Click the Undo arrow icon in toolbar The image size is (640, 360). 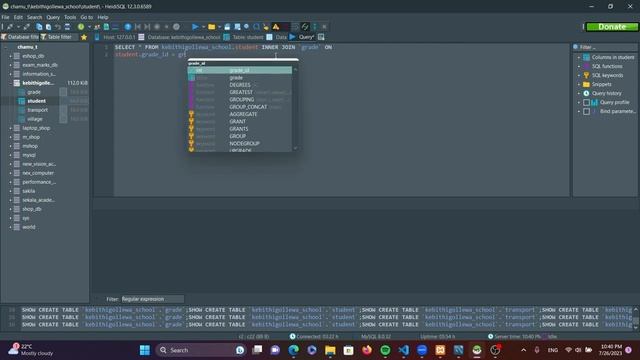(x=58, y=27)
